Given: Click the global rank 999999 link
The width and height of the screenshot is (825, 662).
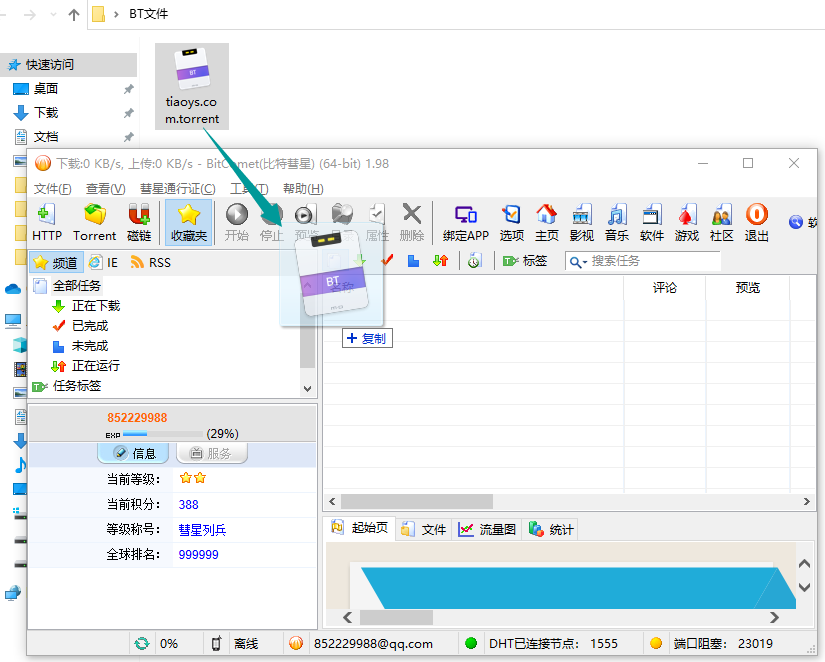Looking at the screenshot, I should 198,555.
